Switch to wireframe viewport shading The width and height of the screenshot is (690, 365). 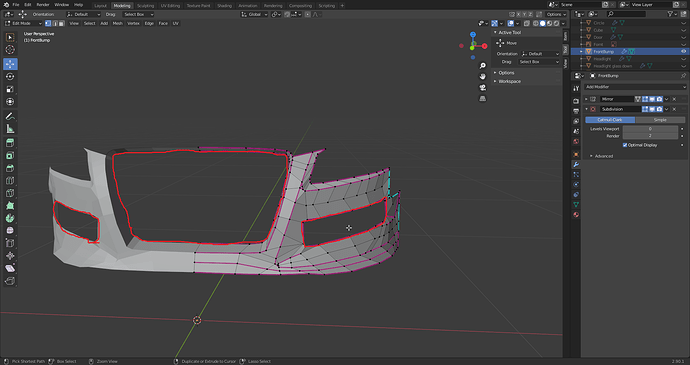(536, 23)
